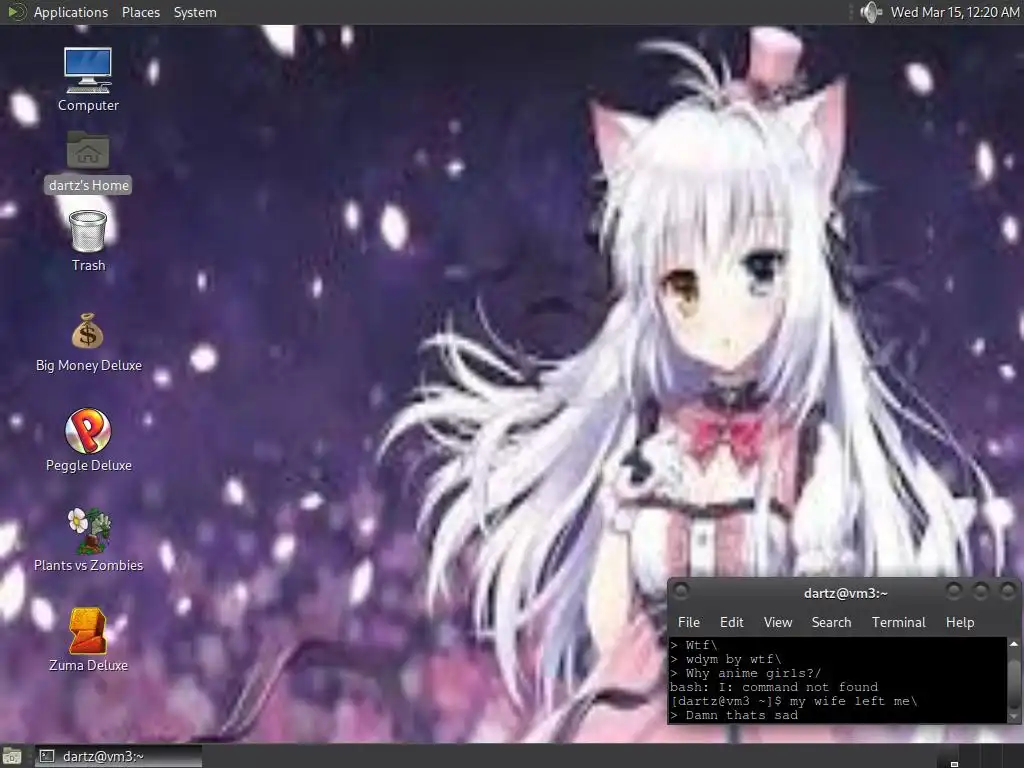
Task: Select the Big Money Deluxe money bag icon
Action: coord(88,330)
